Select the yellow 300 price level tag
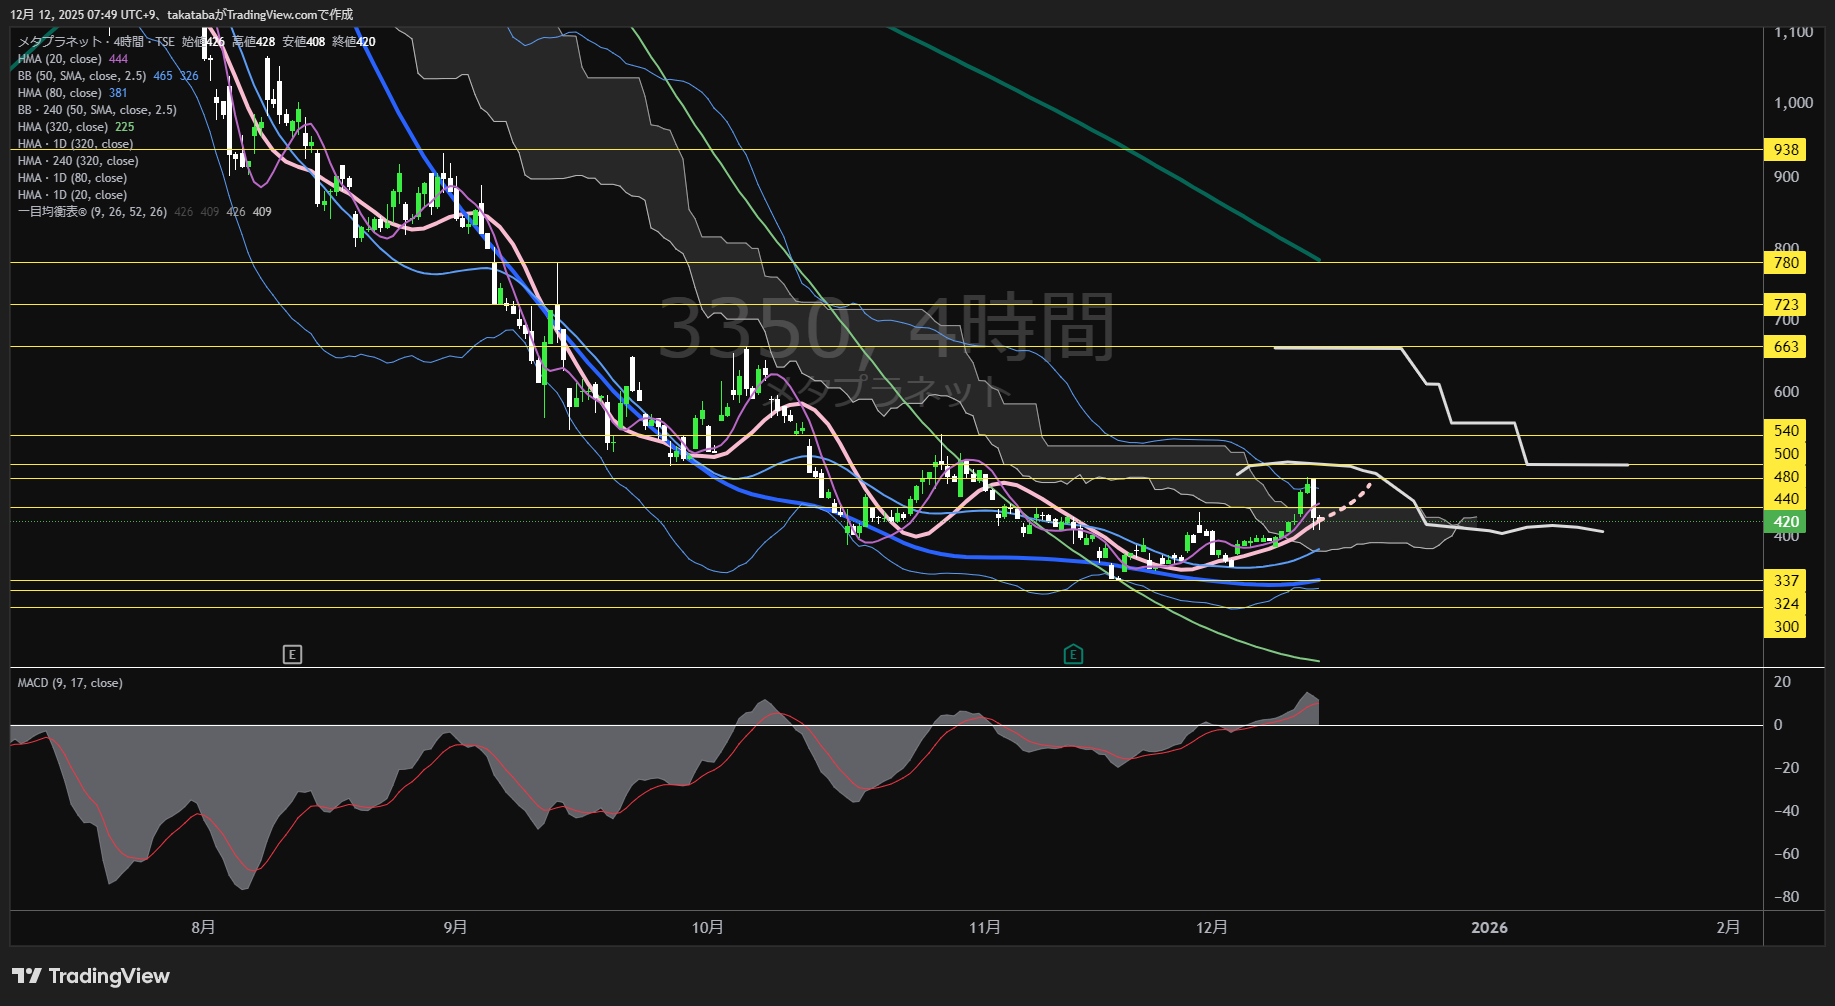 (x=1785, y=627)
